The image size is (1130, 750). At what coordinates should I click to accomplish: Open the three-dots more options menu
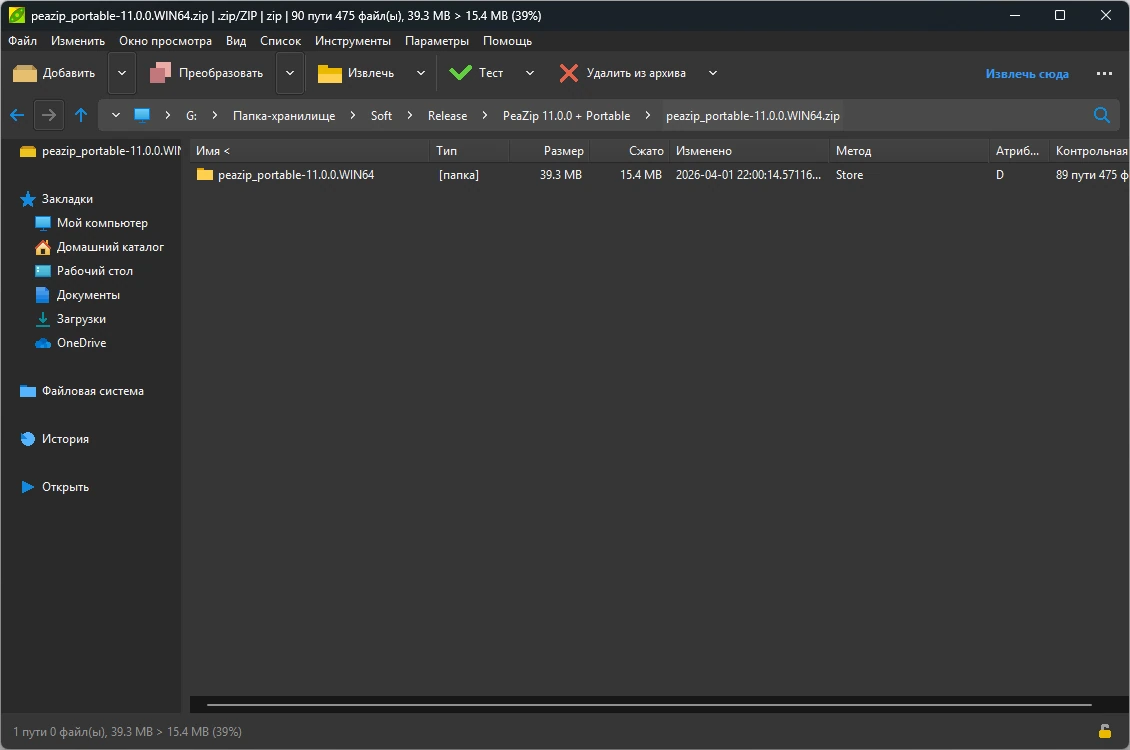1104,73
